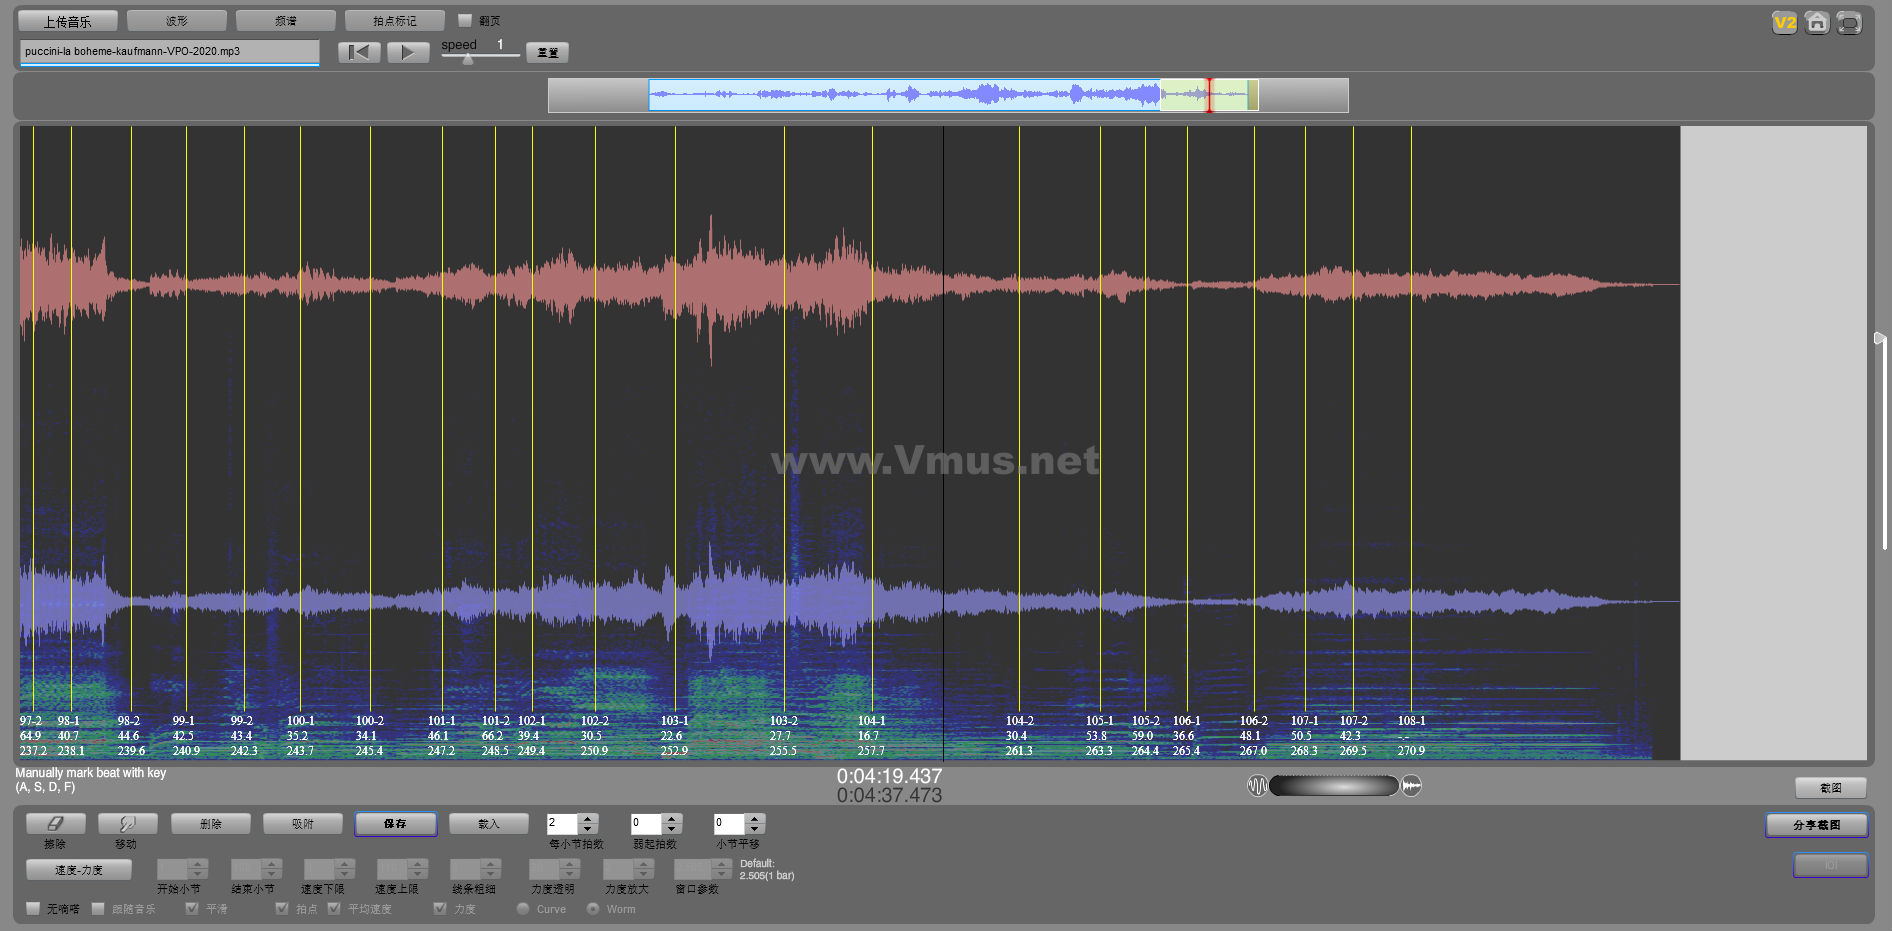This screenshot has height=931, width=1892.
Task: Decrease the 小节平移 bar shift stepper
Action: 756,829
